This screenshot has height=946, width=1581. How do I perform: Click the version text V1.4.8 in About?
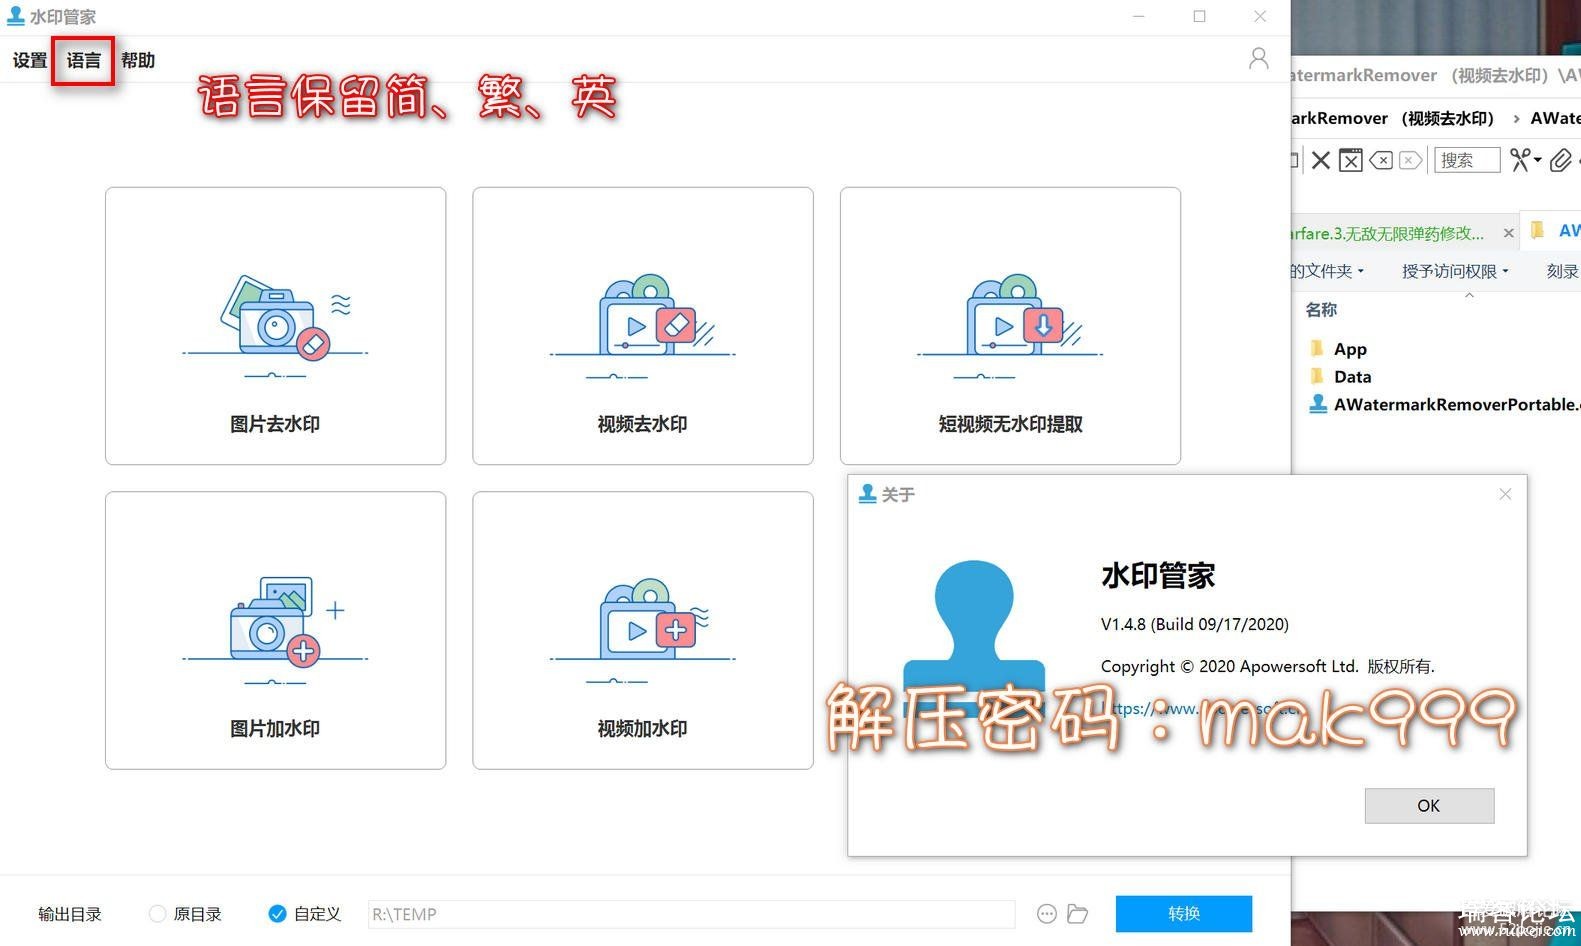click(x=1194, y=624)
